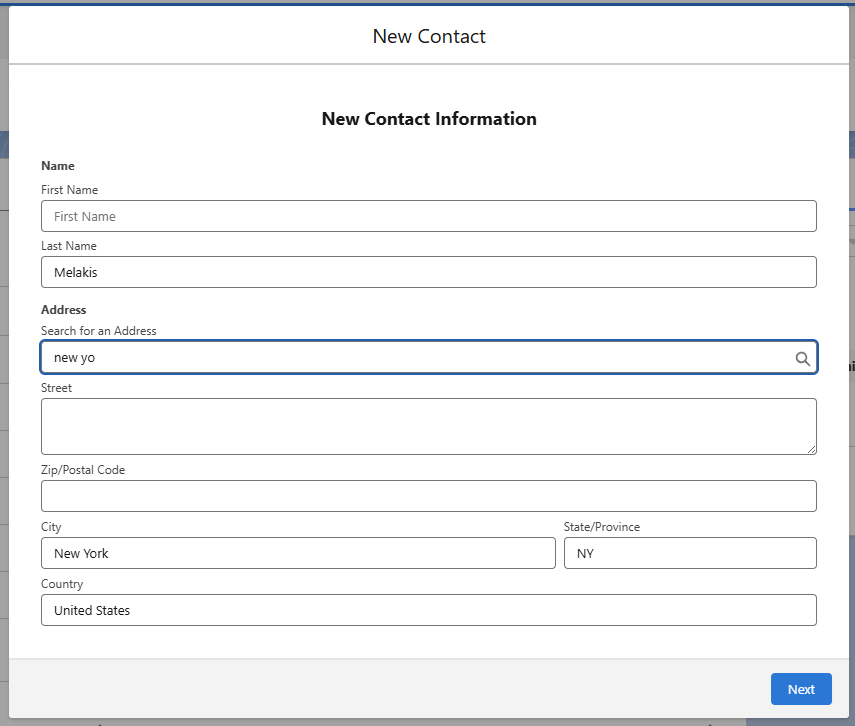855x726 pixels.
Task: Click into the Street text area
Action: 429,426
